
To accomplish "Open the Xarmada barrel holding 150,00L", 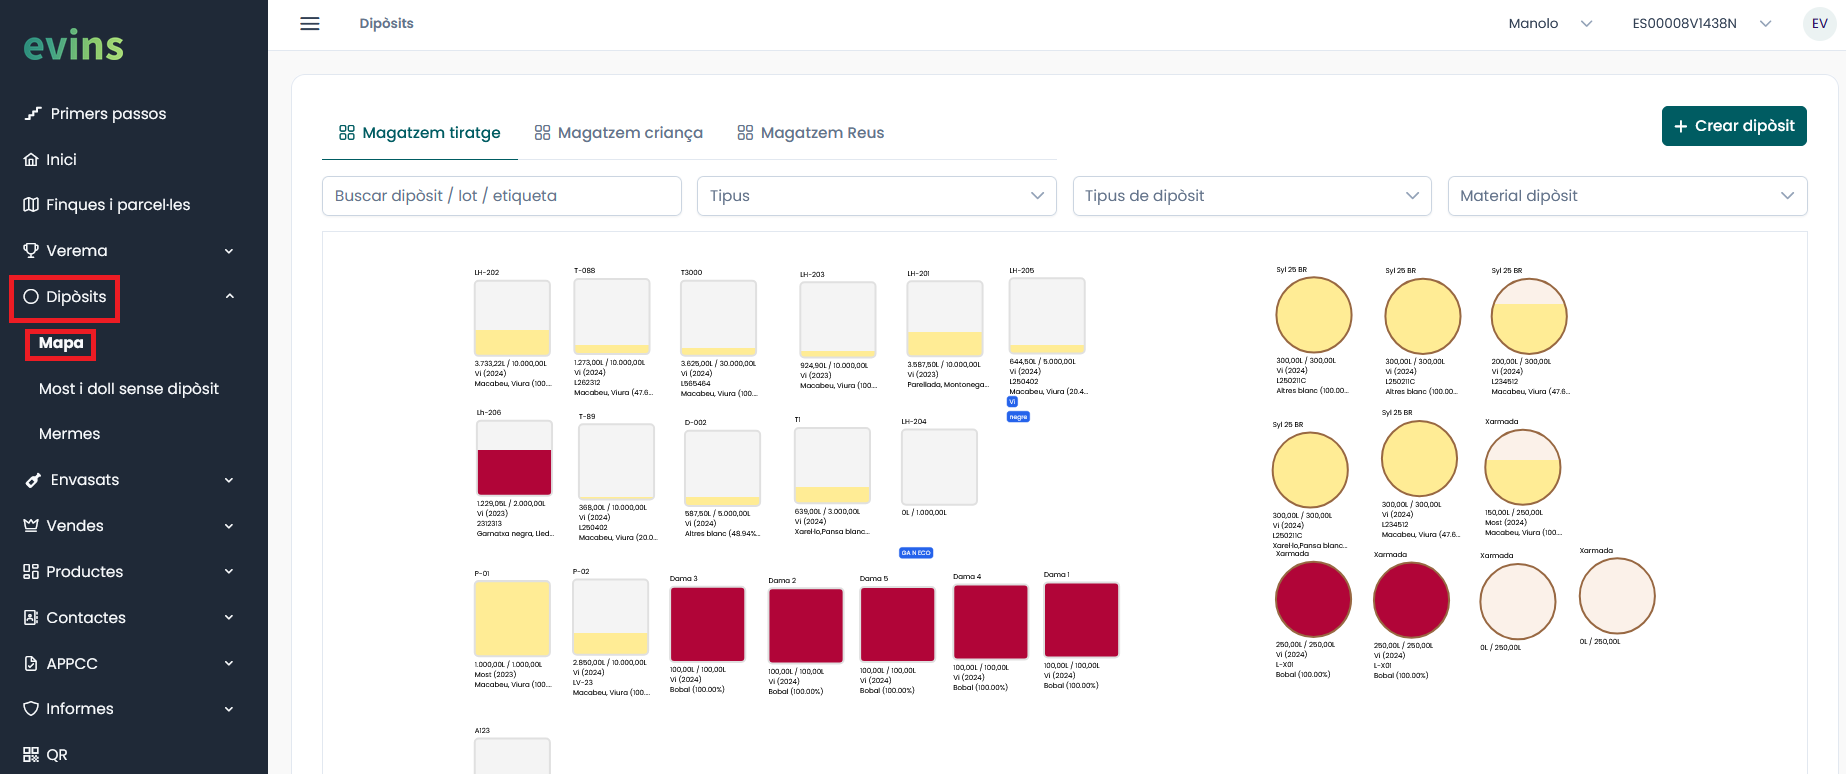I will point(1523,467).
